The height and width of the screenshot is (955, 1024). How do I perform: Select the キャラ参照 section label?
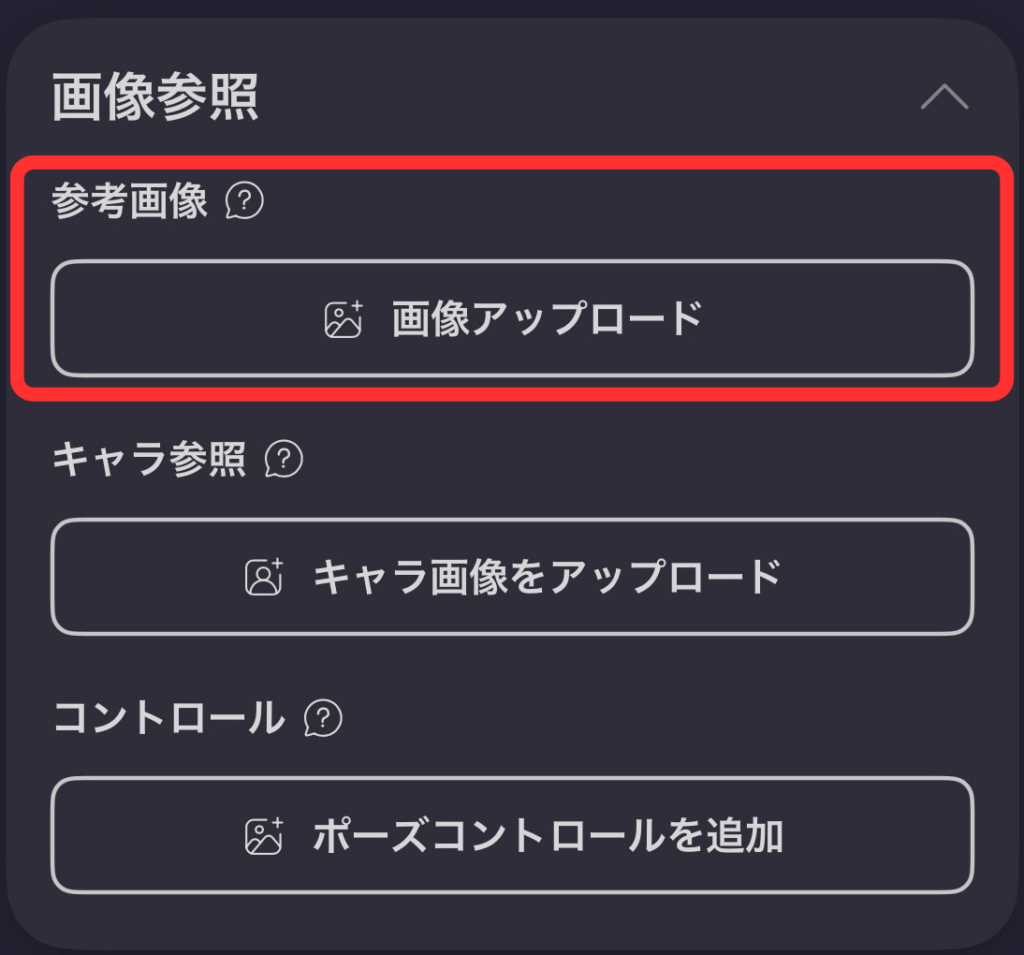pos(149,460)
